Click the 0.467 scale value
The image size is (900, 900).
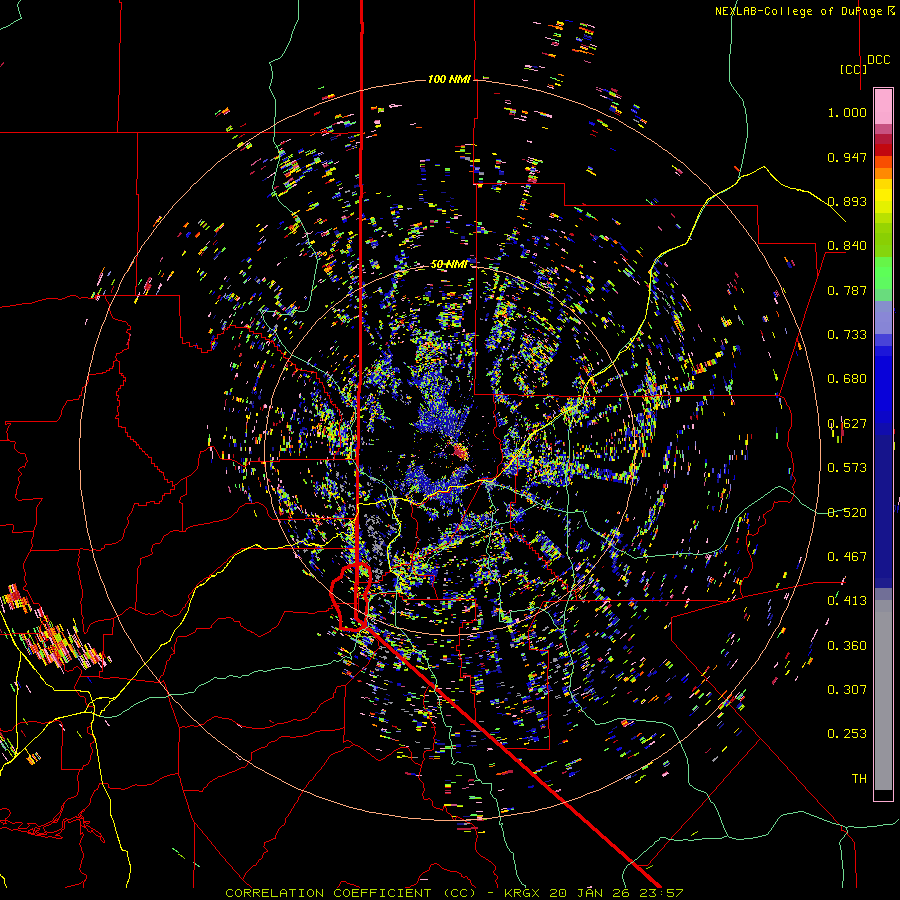[x=847, y=557]
